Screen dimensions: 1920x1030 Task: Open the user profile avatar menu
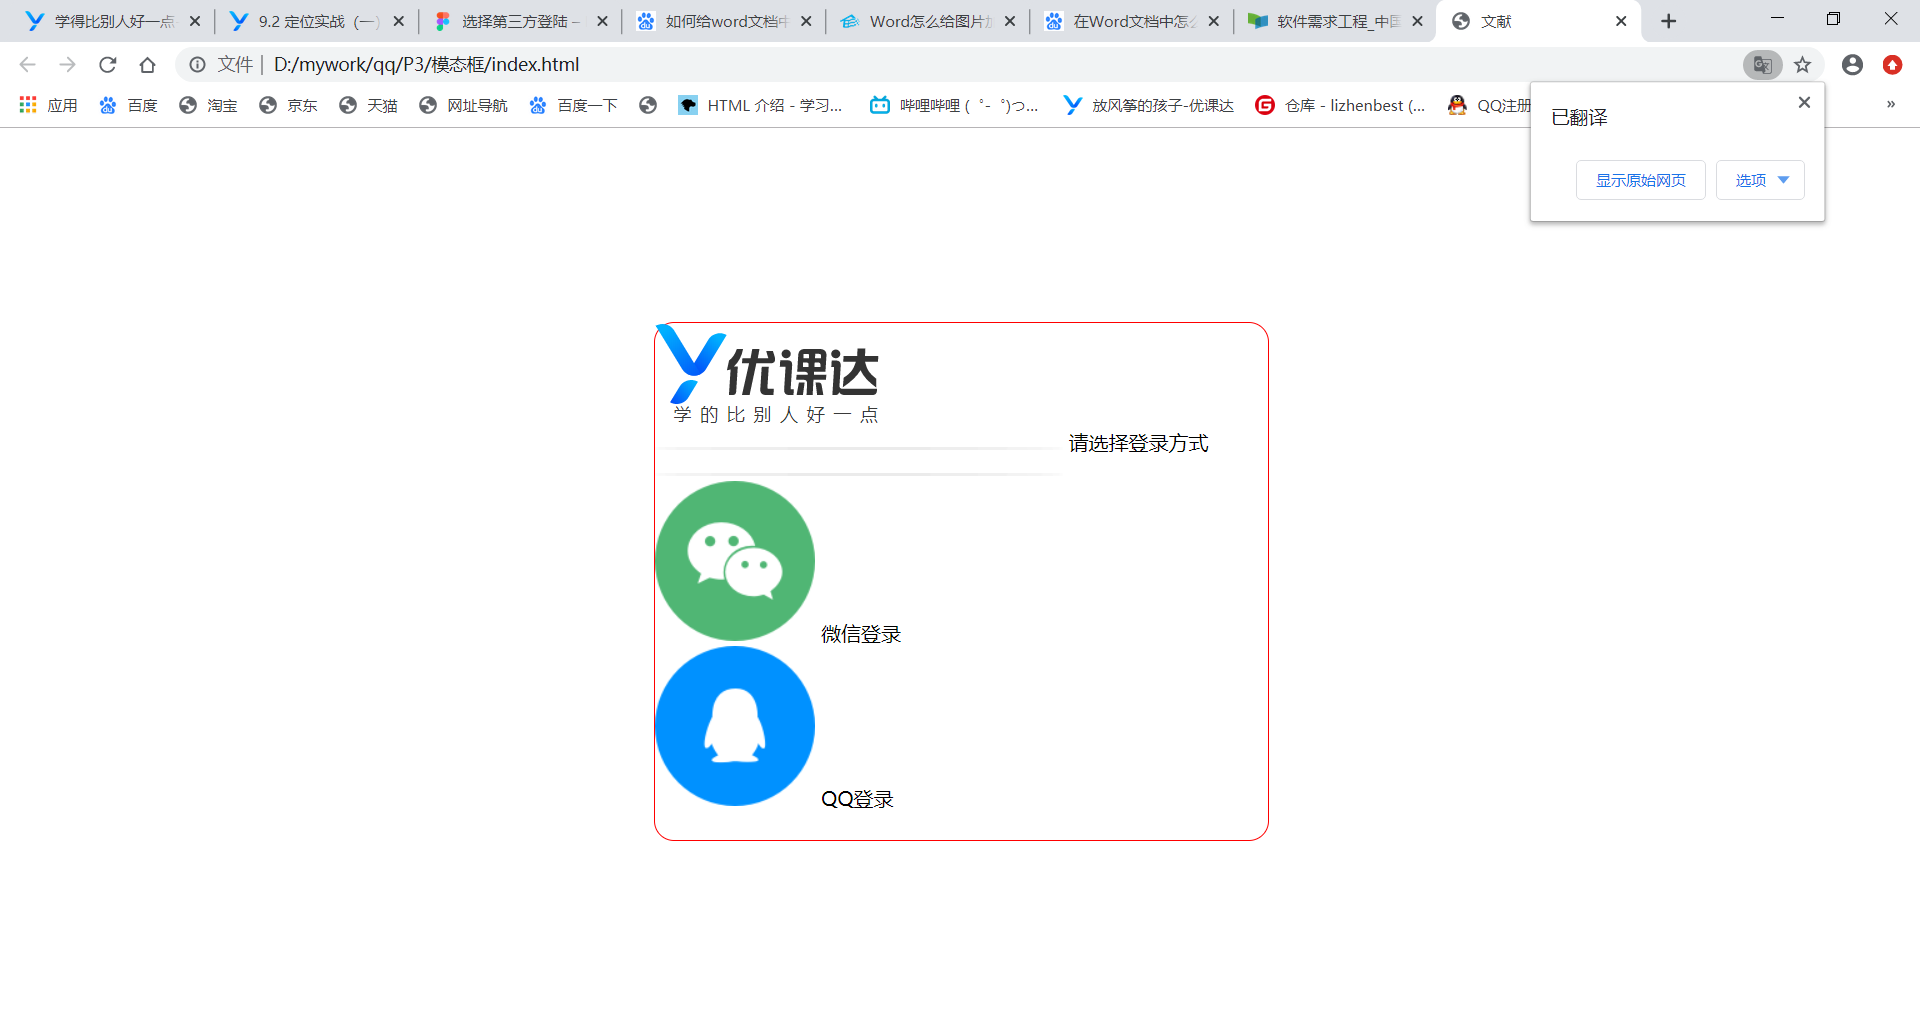tap(1852, 65)
